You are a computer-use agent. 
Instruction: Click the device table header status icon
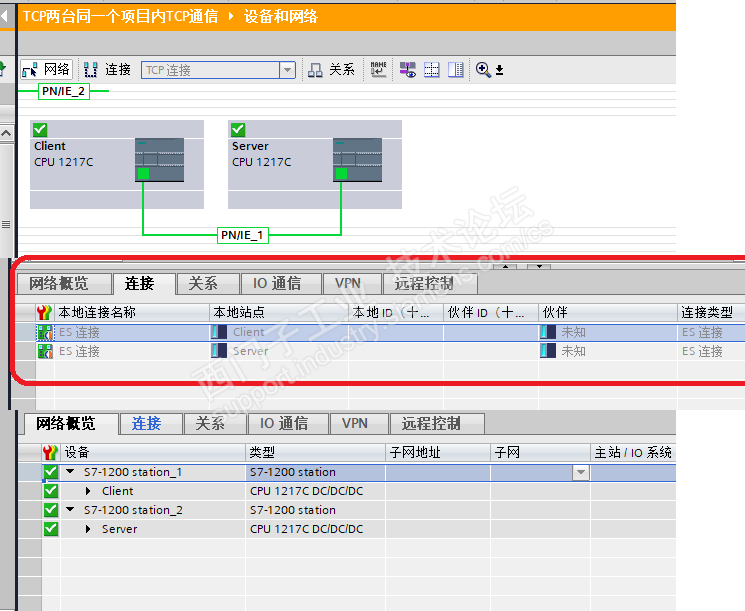point(50,452)
